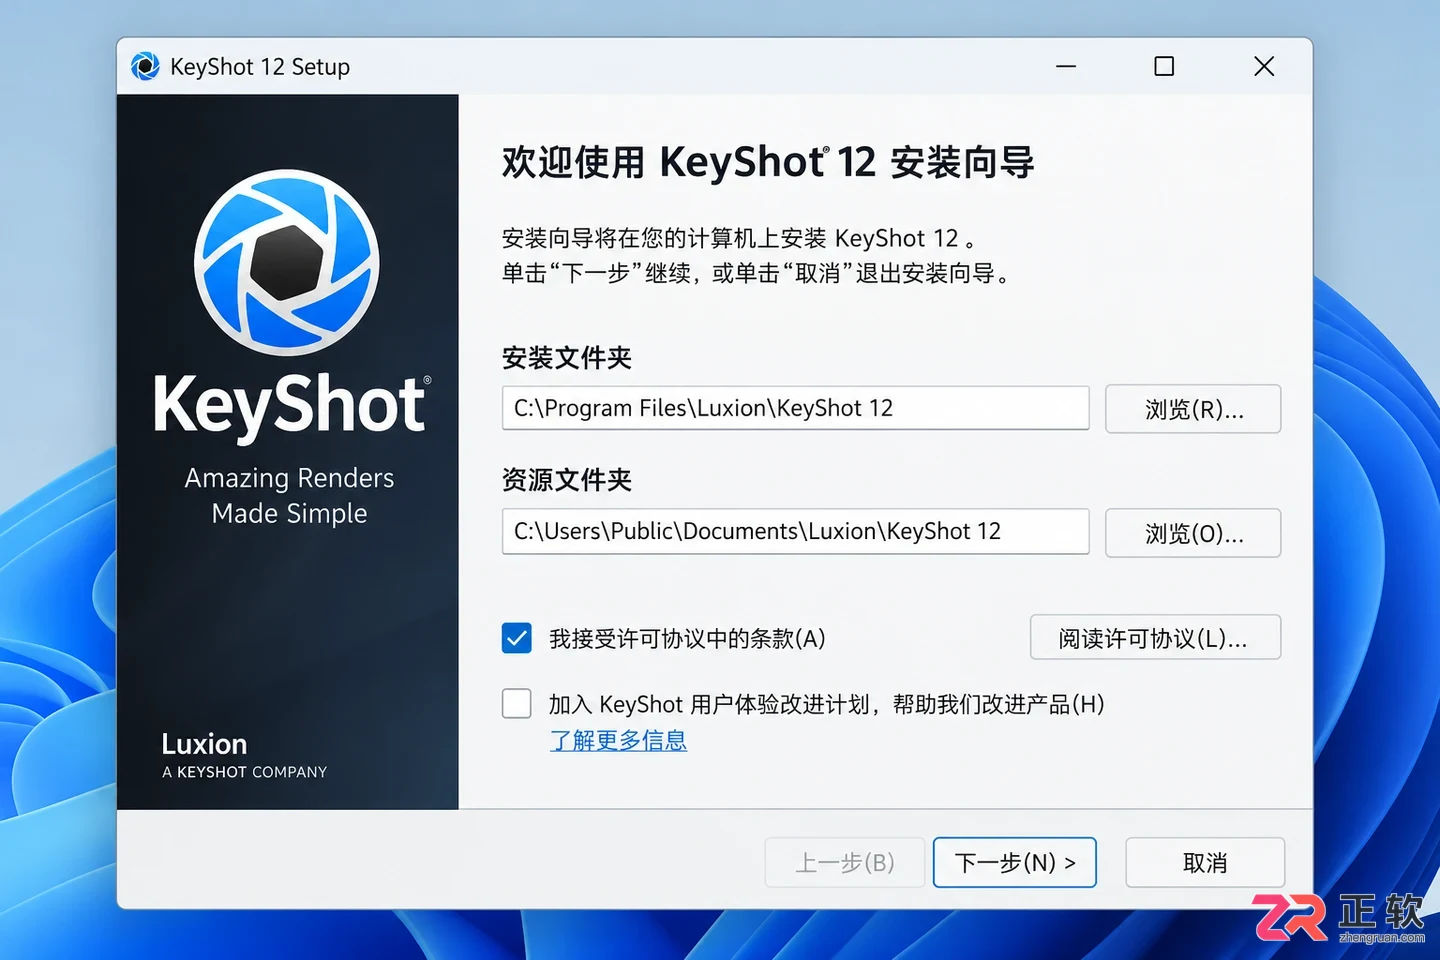
Task: Open the license agreement with 阅读许可协议(L)...
Action: coord(1155,637)
